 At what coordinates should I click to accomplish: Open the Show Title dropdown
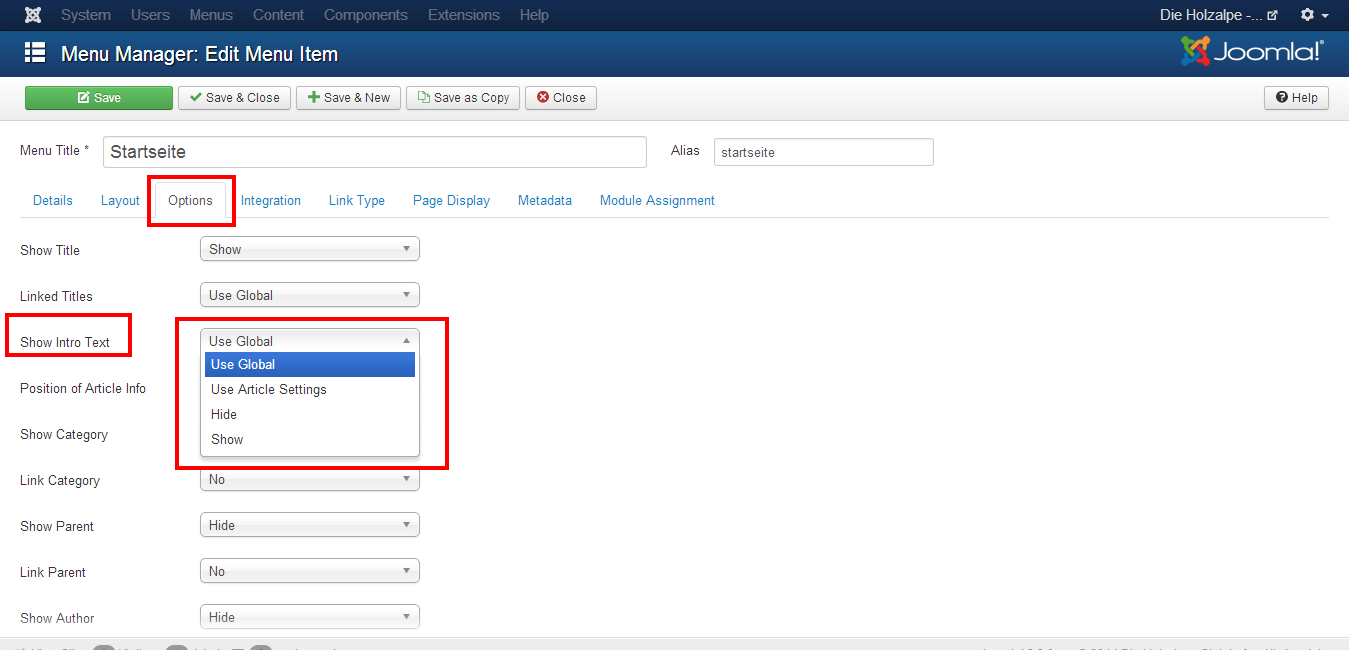(x=310, y=249)
